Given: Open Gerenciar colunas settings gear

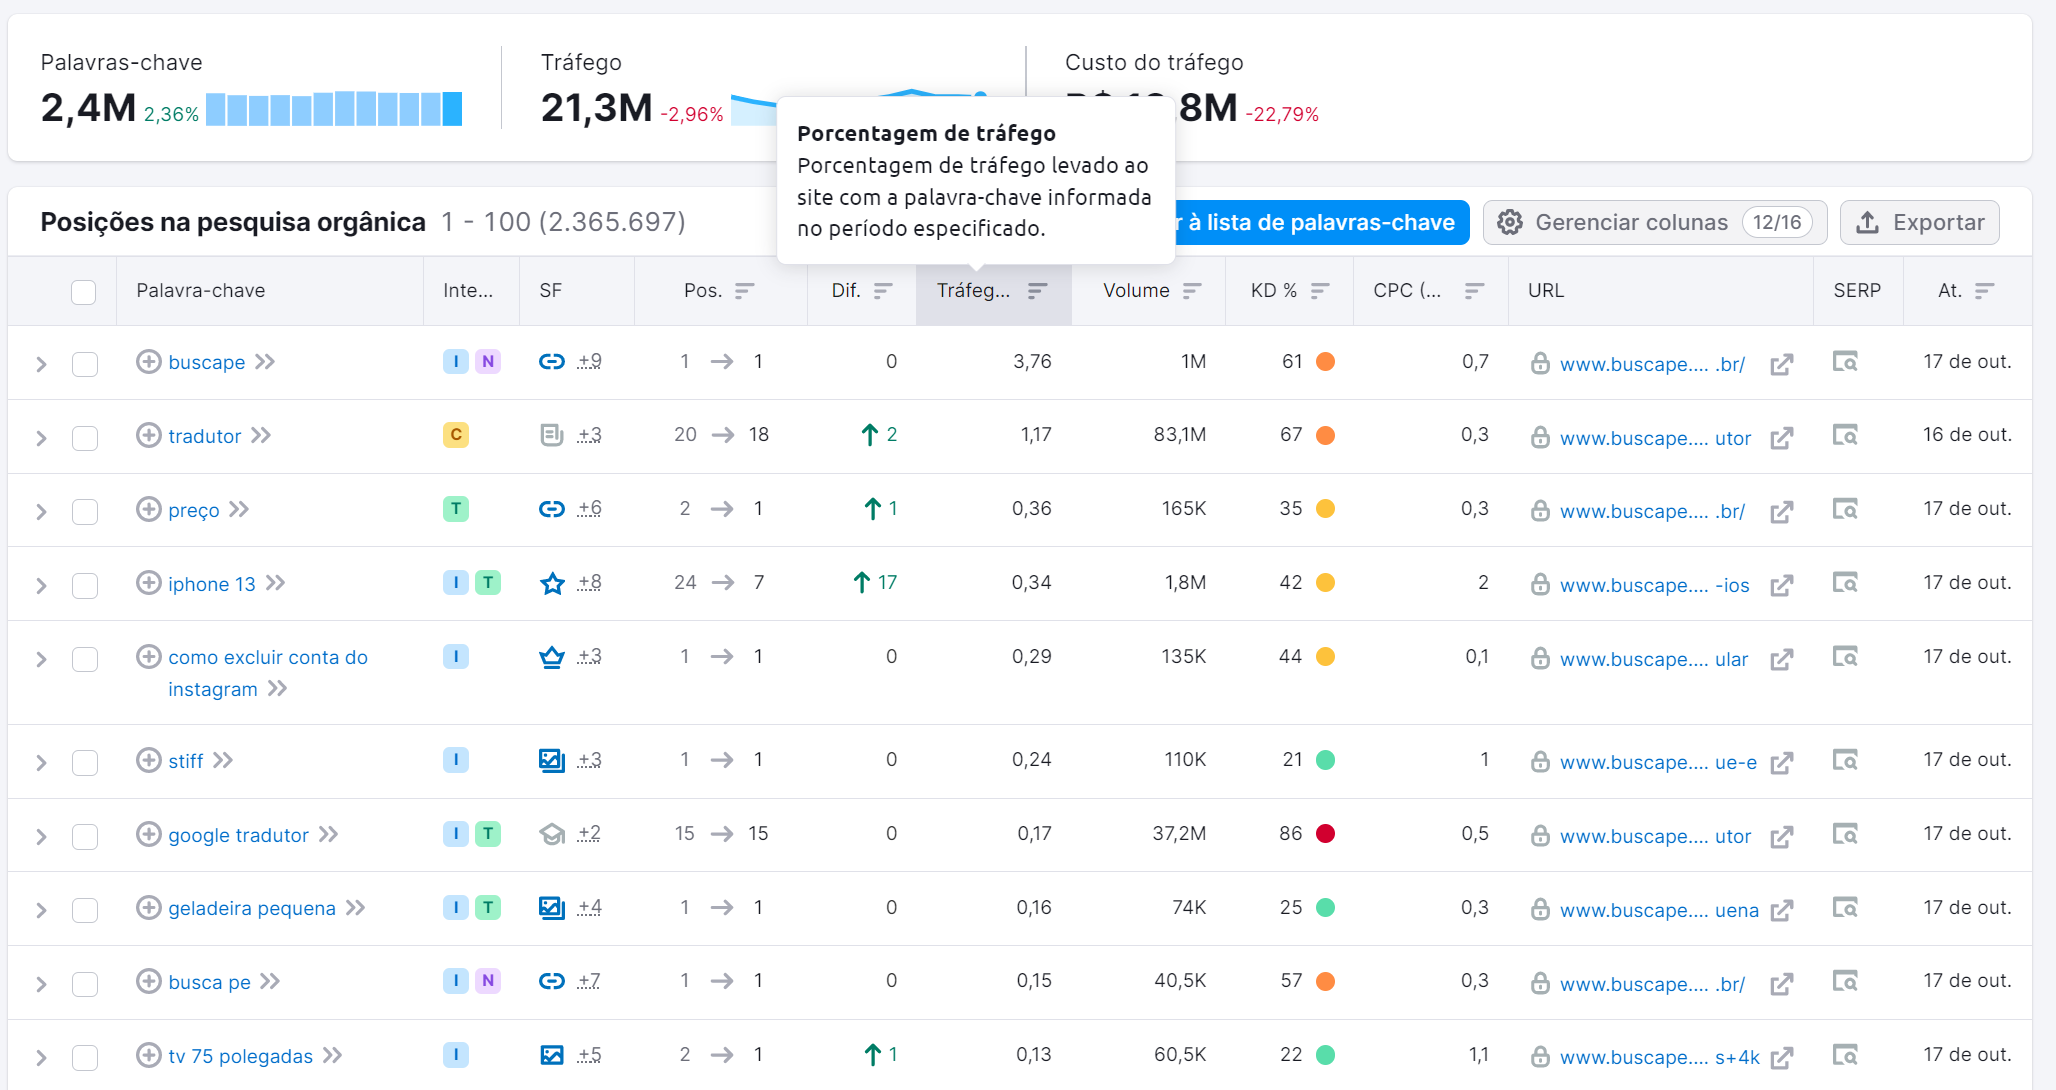Looking at the screenshot, I should click(x=1512, y=222).
